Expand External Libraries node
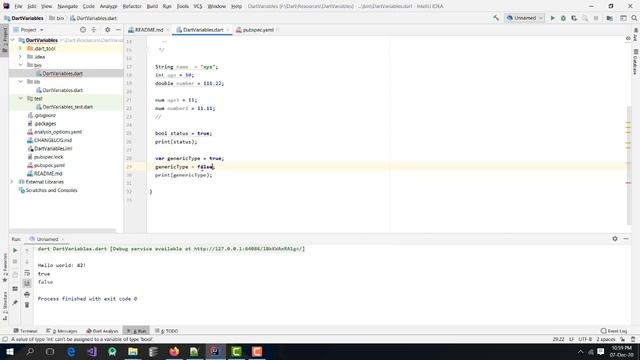The height and width of the screenshot is (360, 640). 13,182
